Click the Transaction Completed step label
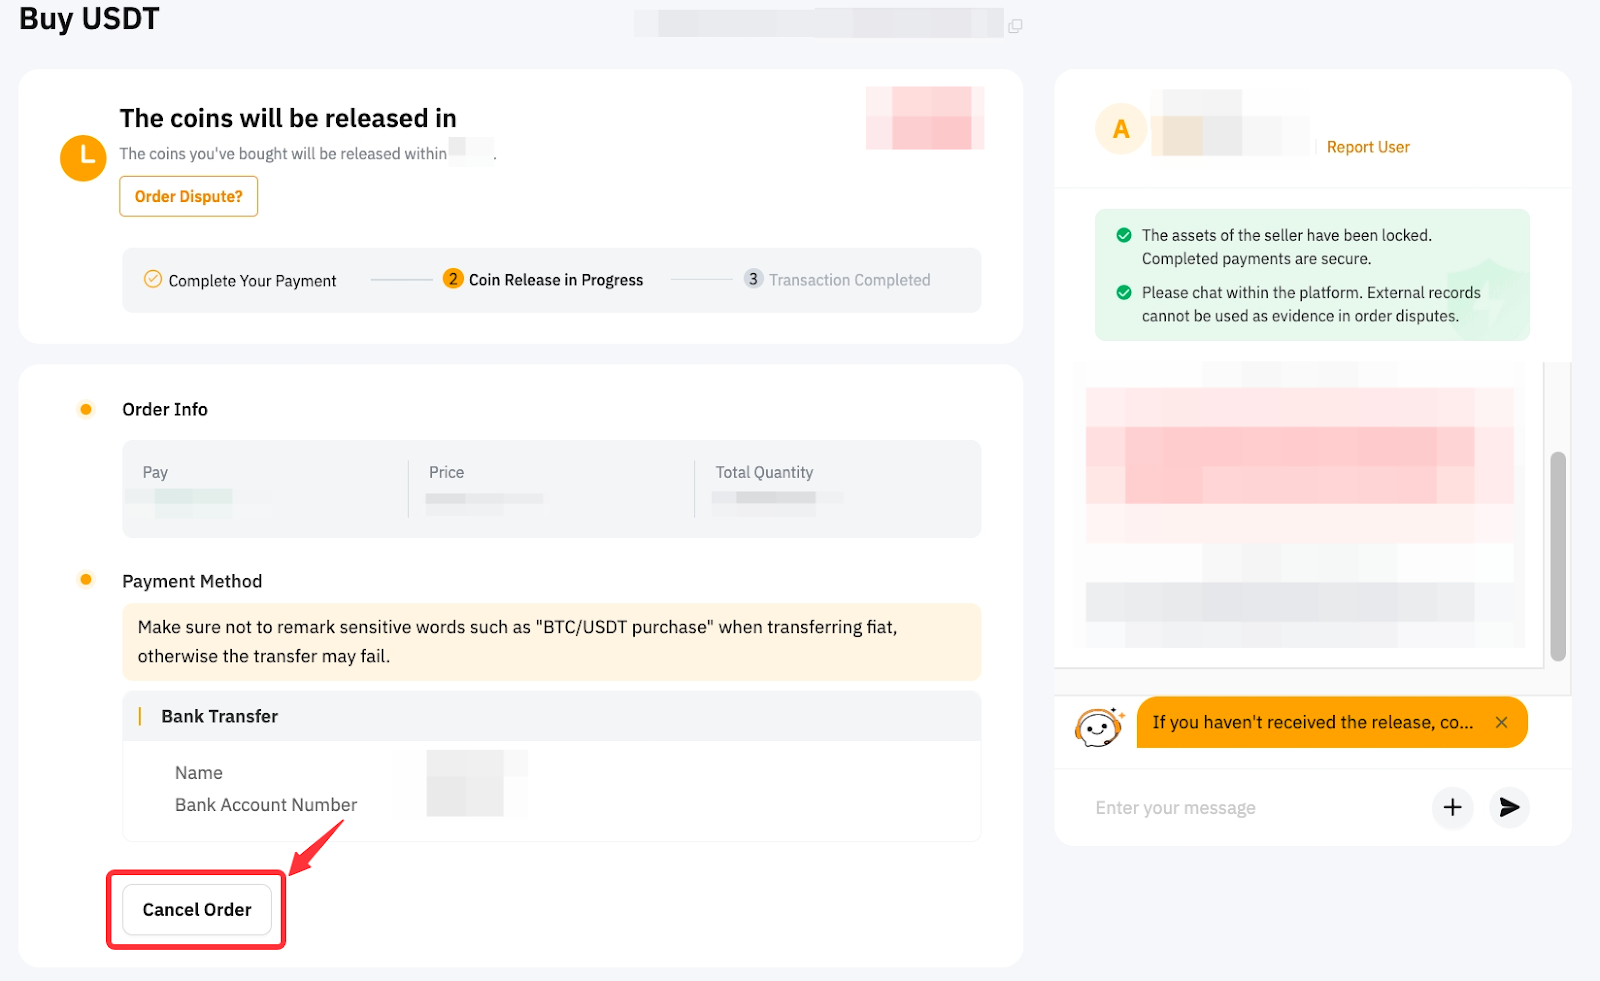1600x981 pixels. 849,280
